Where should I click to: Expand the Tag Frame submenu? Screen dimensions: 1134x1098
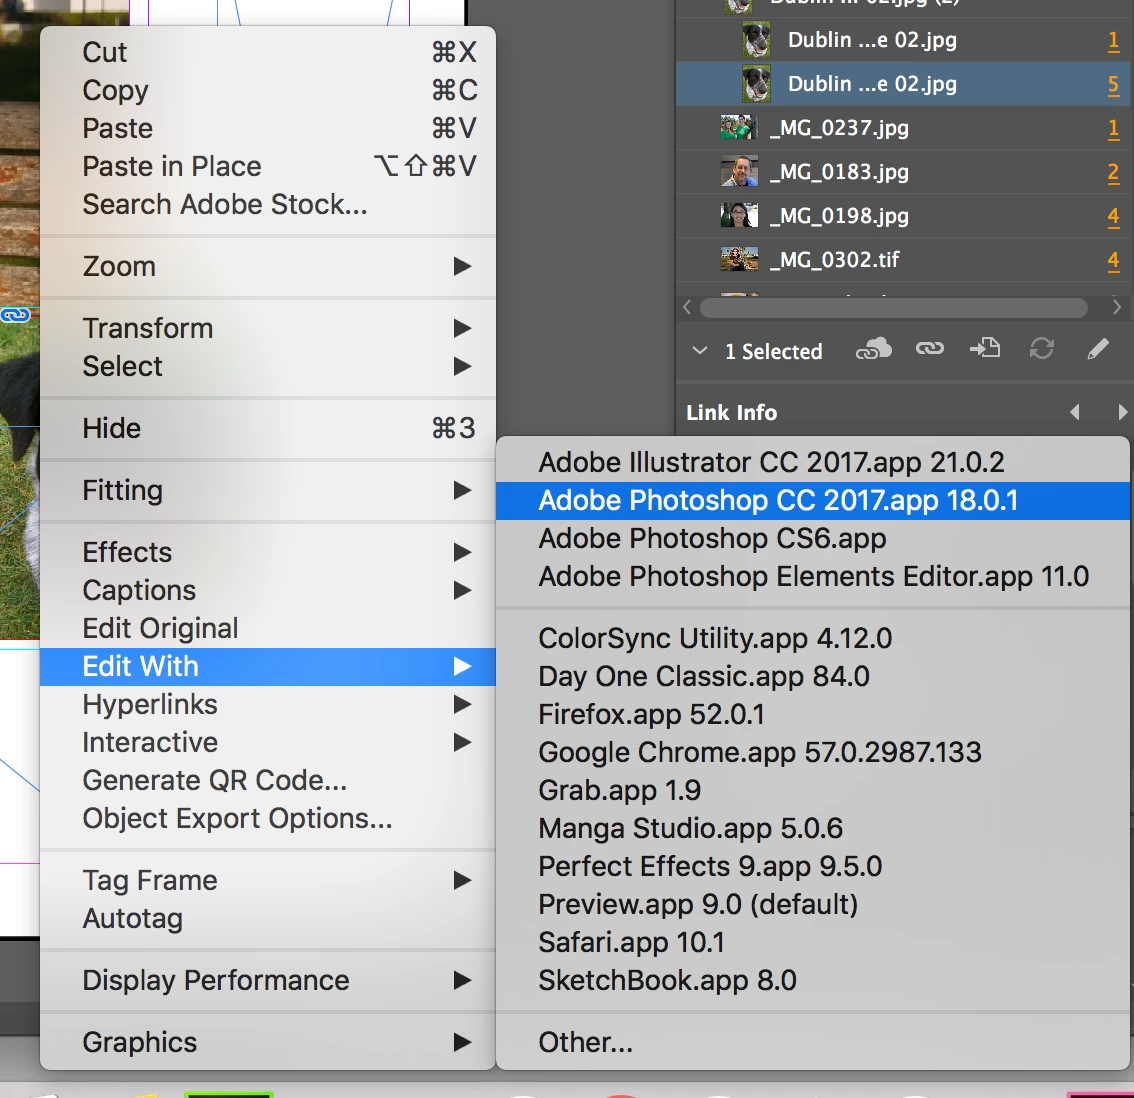[x=268, y=880]
